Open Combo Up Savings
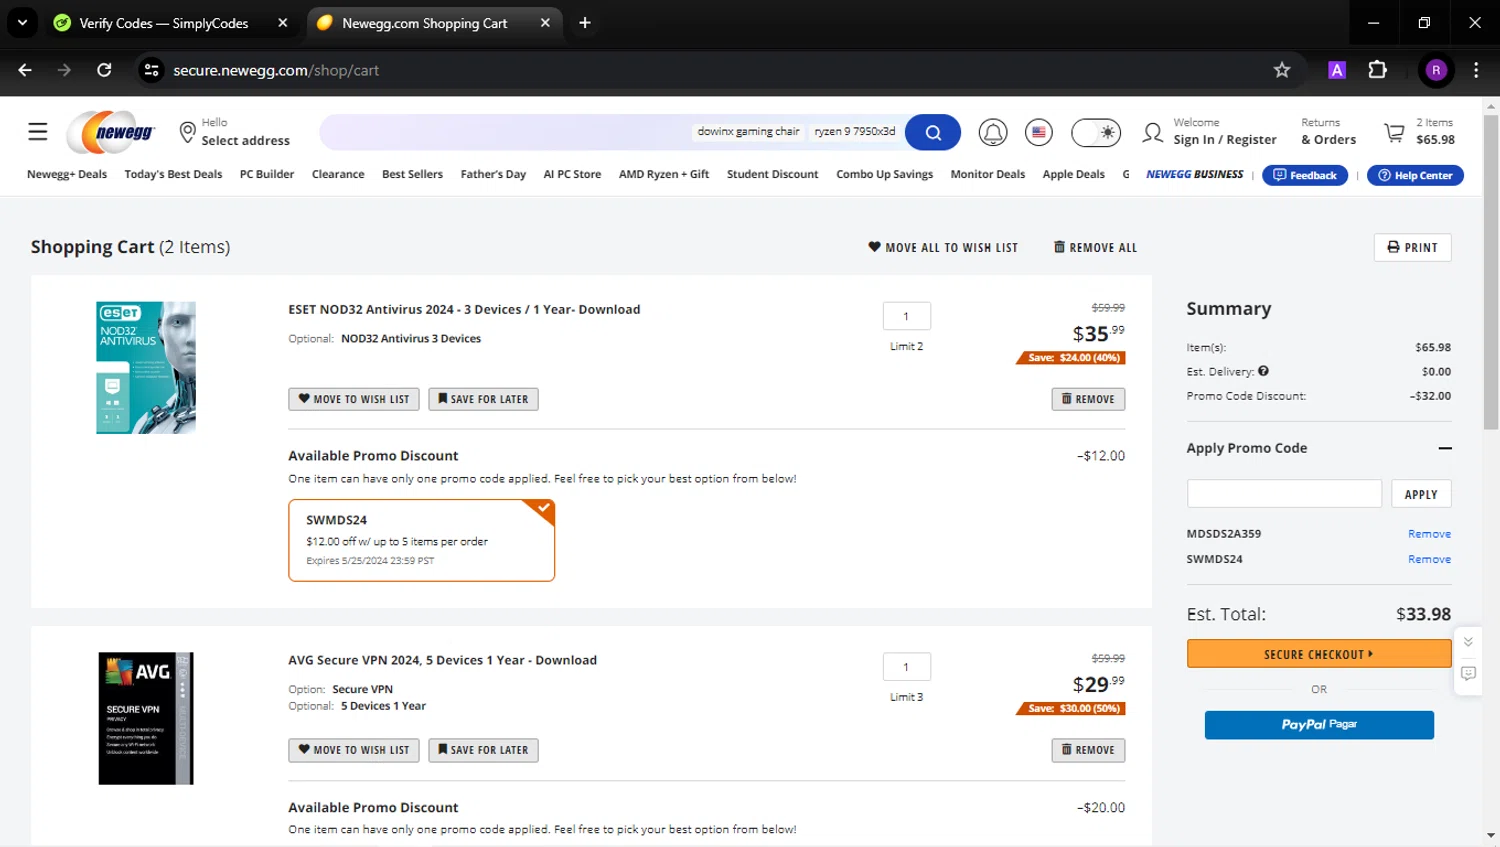Image resolution: width=1500 pixels, height=847 pixels. pos(884,174)
